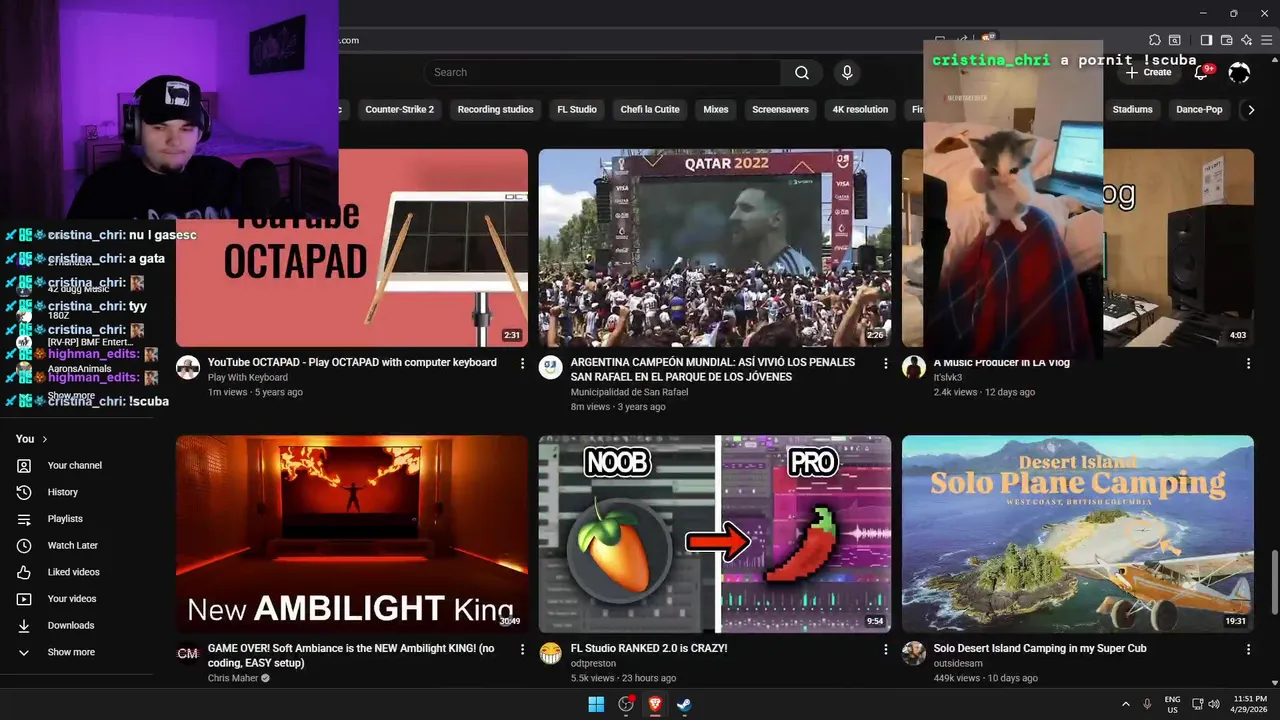Open the Brave browser search-tabs icon
Image resolution: width=1280 pixels, height=720 pixels.
point(1175,40)
